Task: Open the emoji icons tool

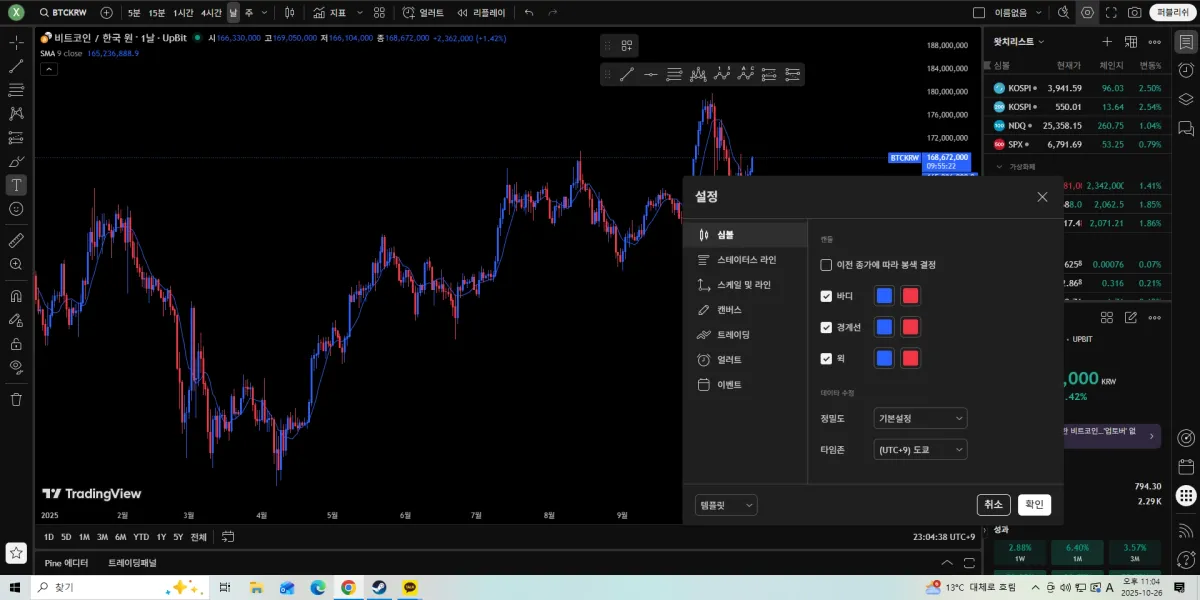Action: click(16, 209)
